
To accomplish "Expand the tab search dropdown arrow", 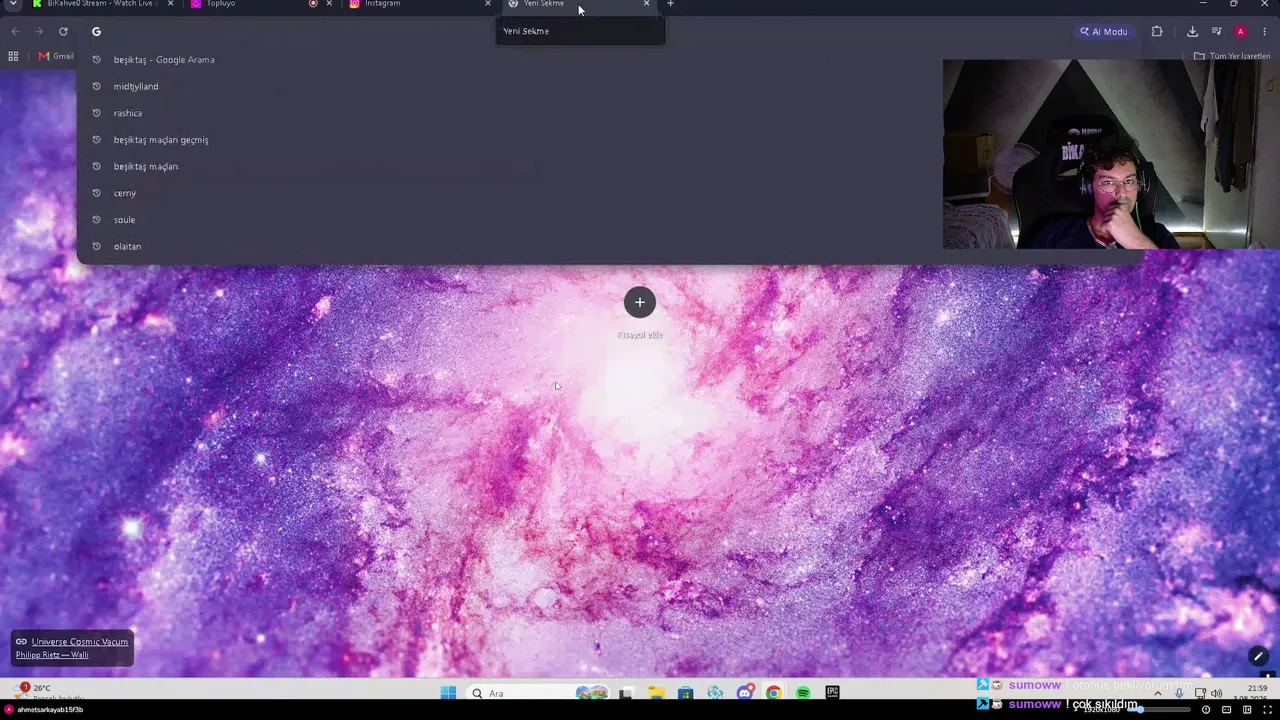I will pyautogui.click(x=13, y=4).
